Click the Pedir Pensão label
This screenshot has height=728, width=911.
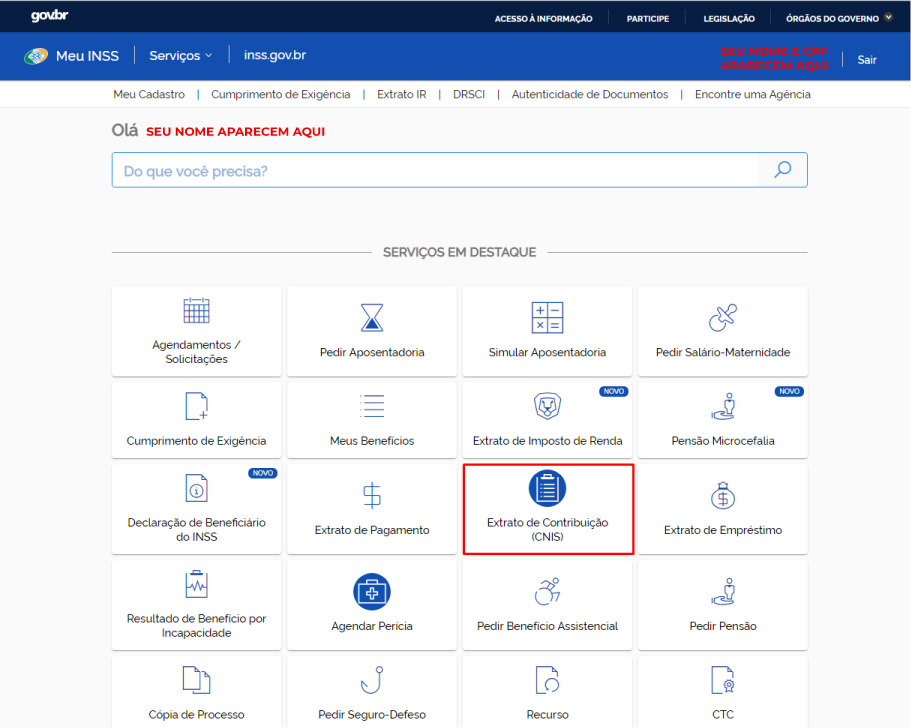tap(723, 626)
